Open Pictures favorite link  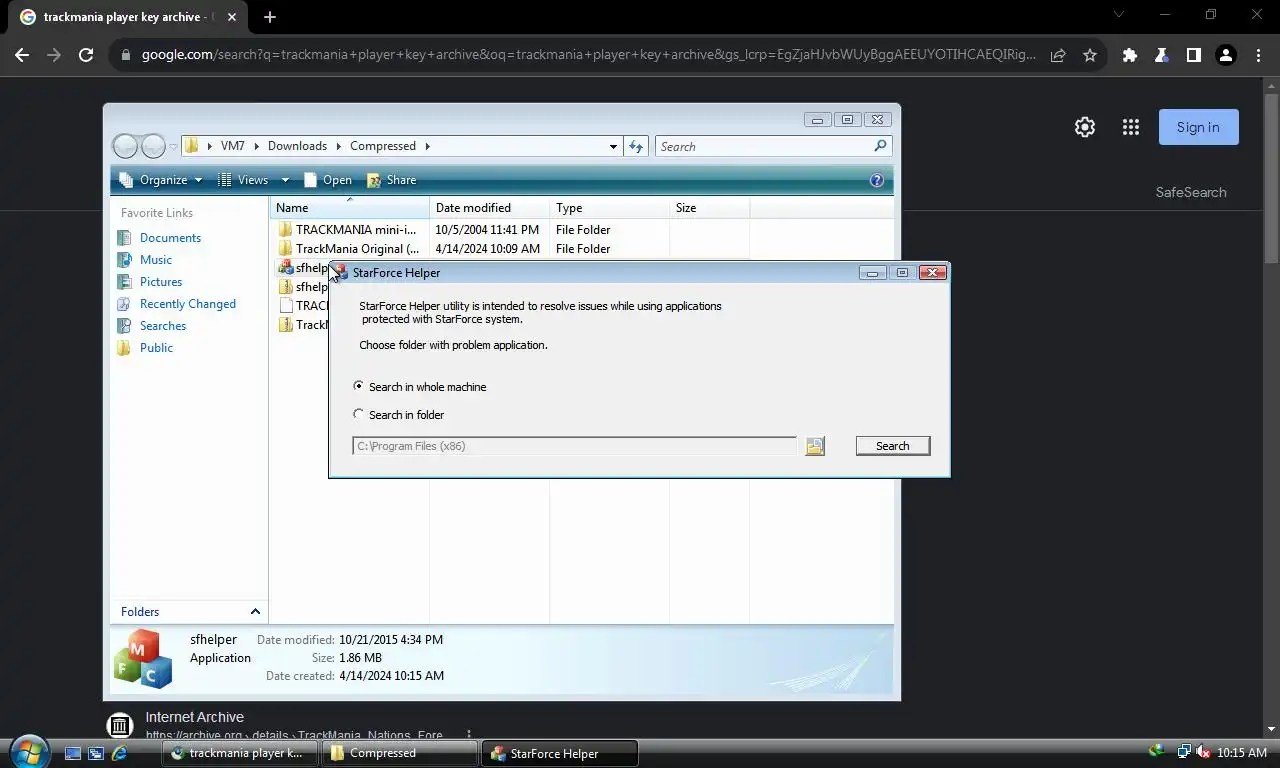point(161,282)
